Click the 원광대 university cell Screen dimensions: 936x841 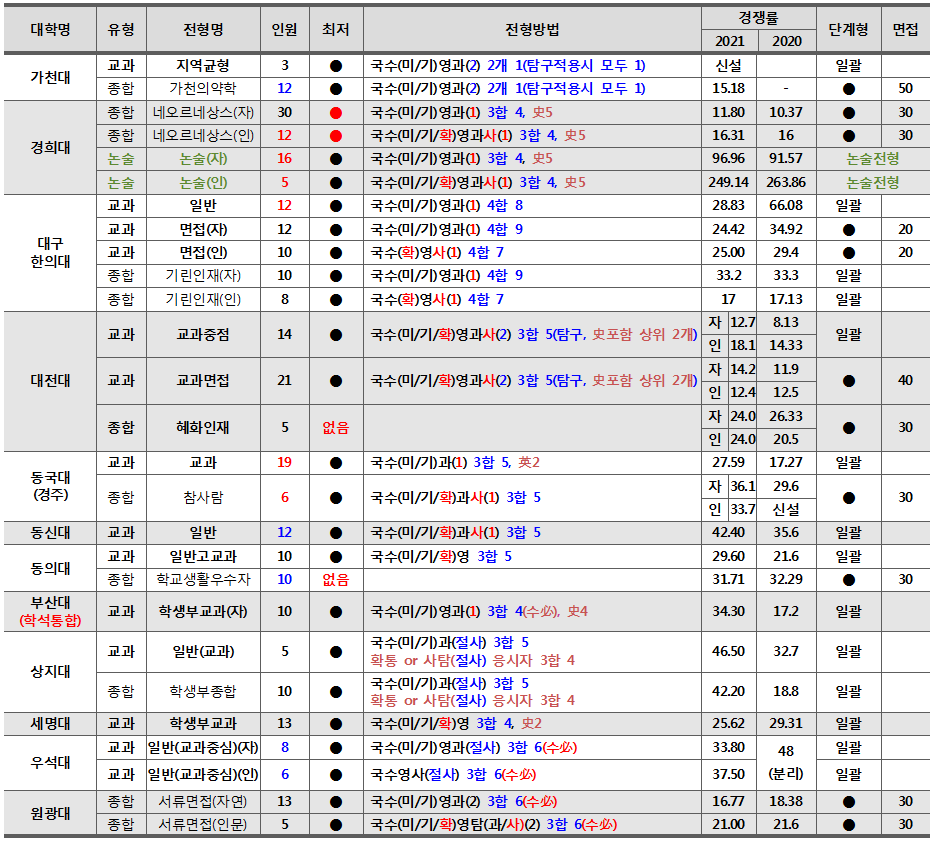click(50, 813)
